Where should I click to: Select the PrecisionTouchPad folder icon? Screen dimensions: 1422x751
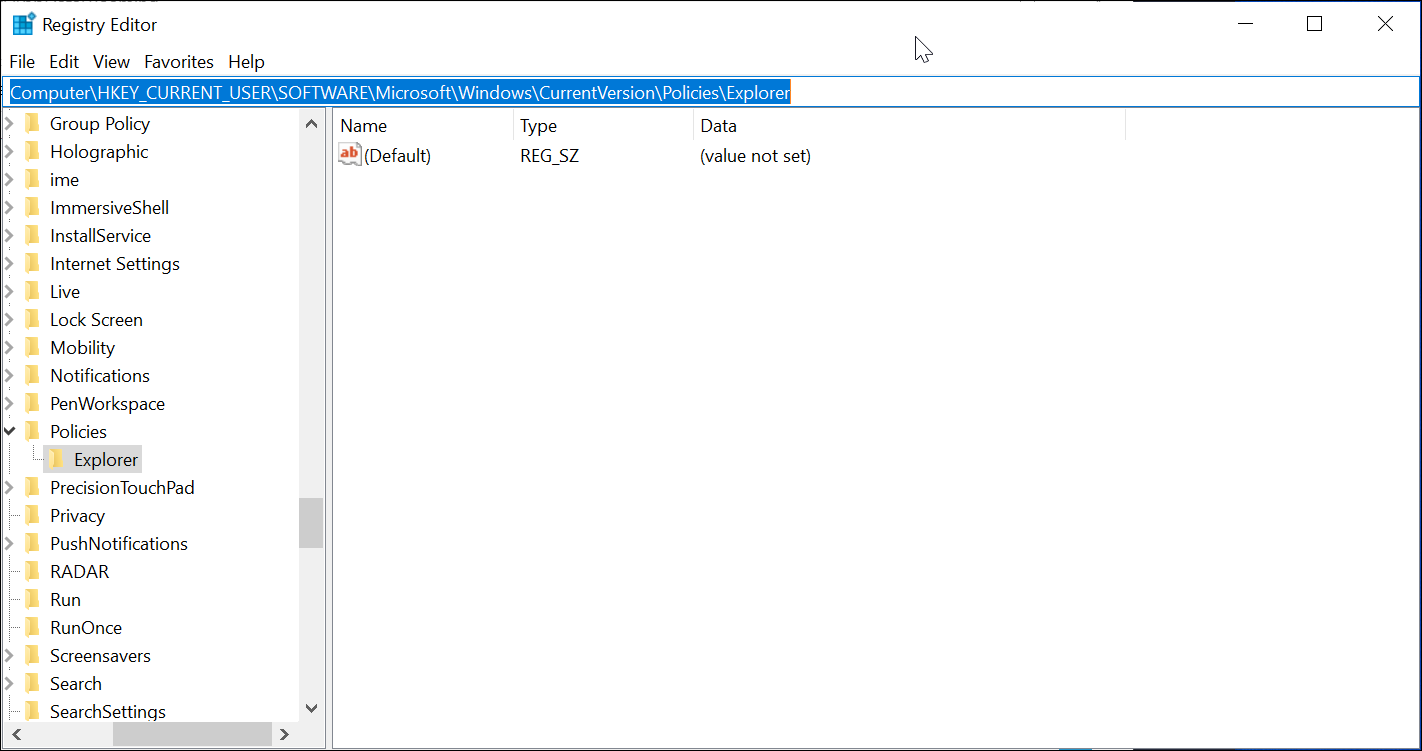pyautogui.click(x=33, y=488)
